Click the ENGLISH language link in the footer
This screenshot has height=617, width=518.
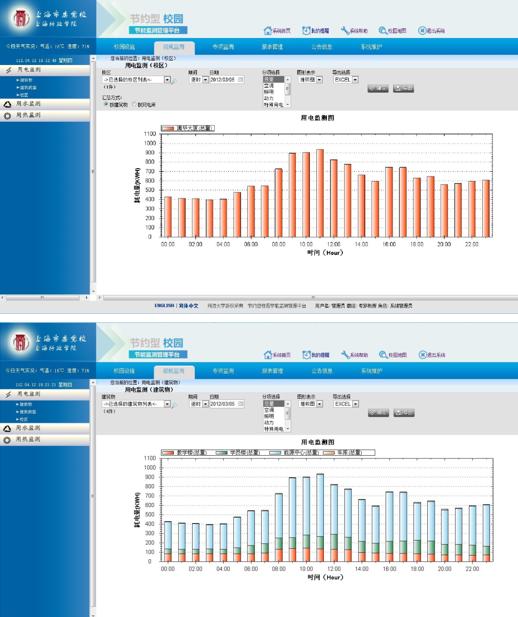[164, 305]
